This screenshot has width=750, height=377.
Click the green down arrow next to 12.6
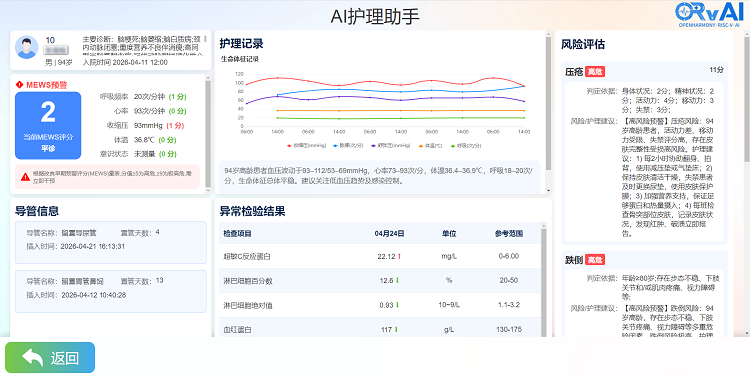point(397,281)
